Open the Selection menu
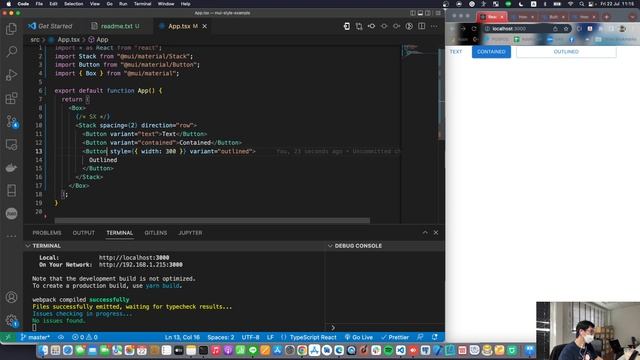The width and height of the screenshot is (640, 360). 73,4
